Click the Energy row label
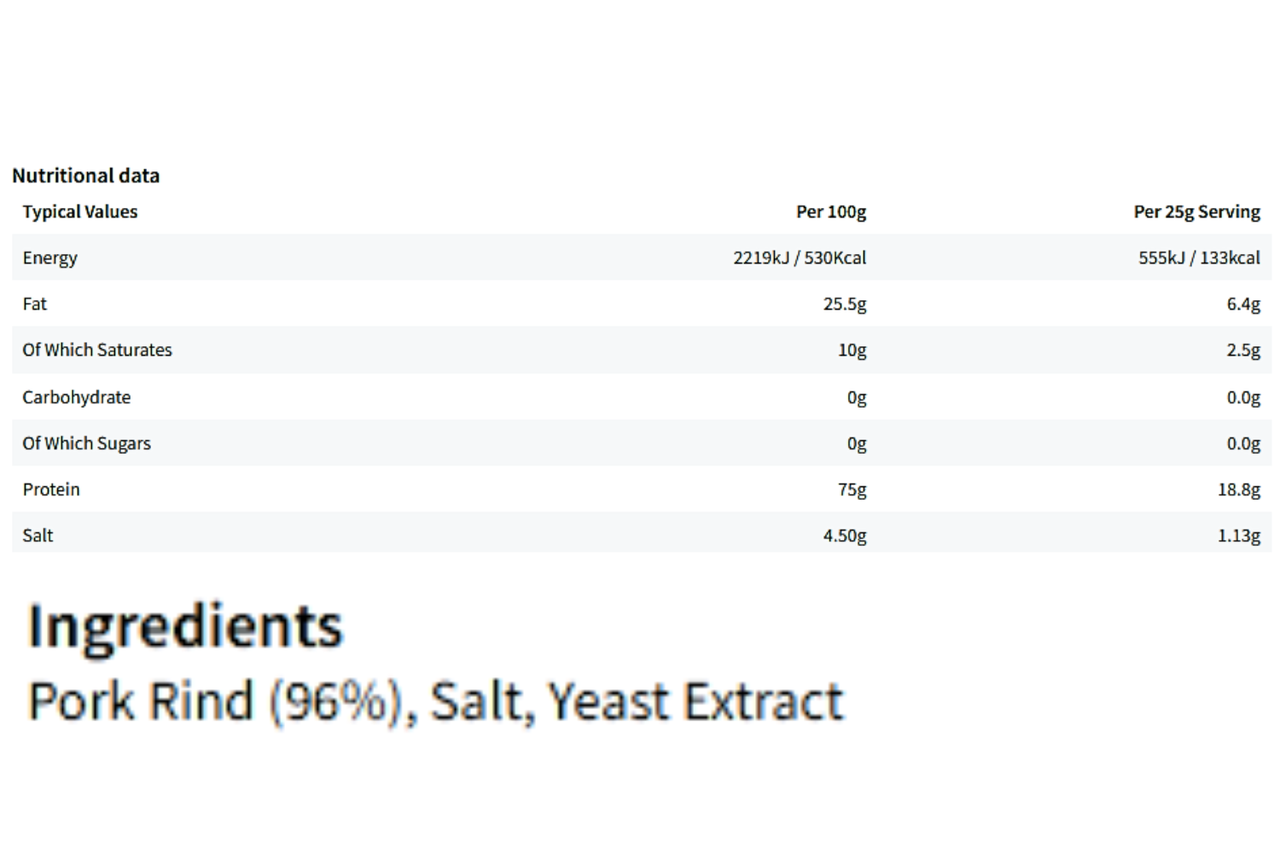Image resolution: width=1280 pixels, height=853 pixels. pyautogui.click(x=50, y=258)
